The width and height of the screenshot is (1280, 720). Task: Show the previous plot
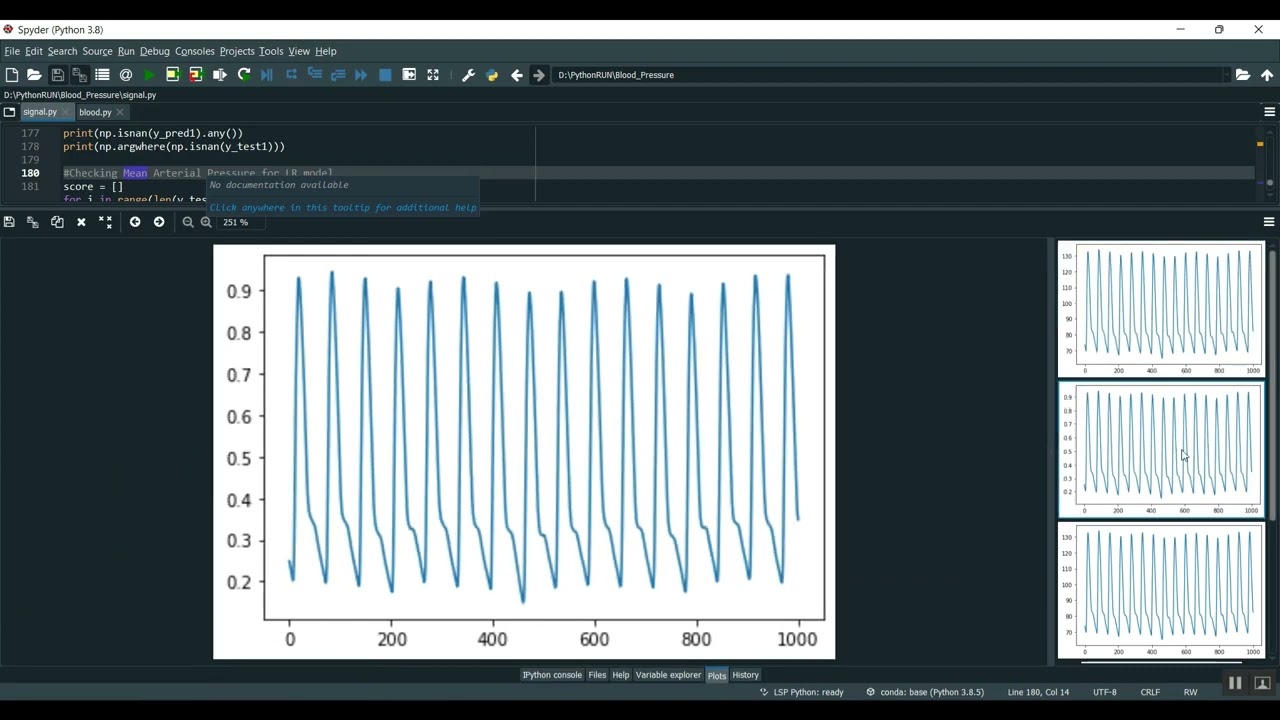tap(135, 222)
